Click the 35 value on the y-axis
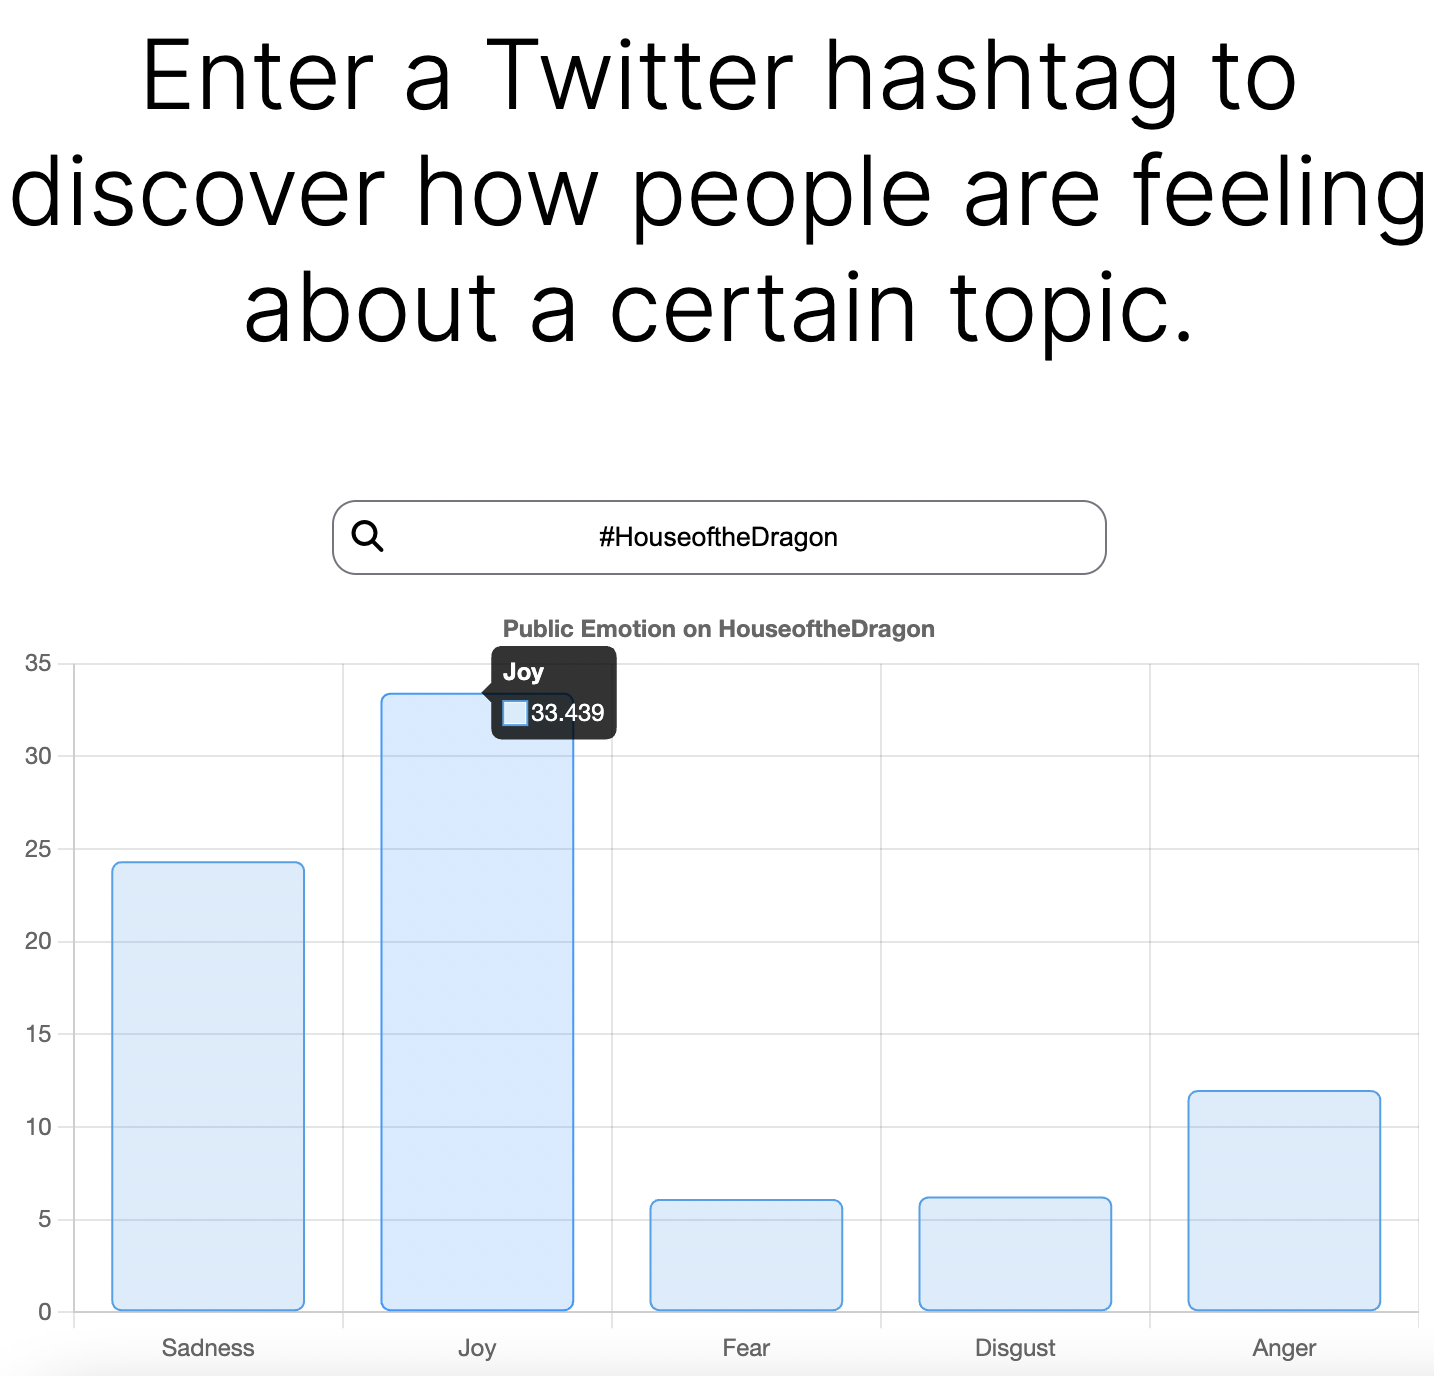Image resolution: width=1434 pixels, height=1376 pixels. tap(38, 663)
